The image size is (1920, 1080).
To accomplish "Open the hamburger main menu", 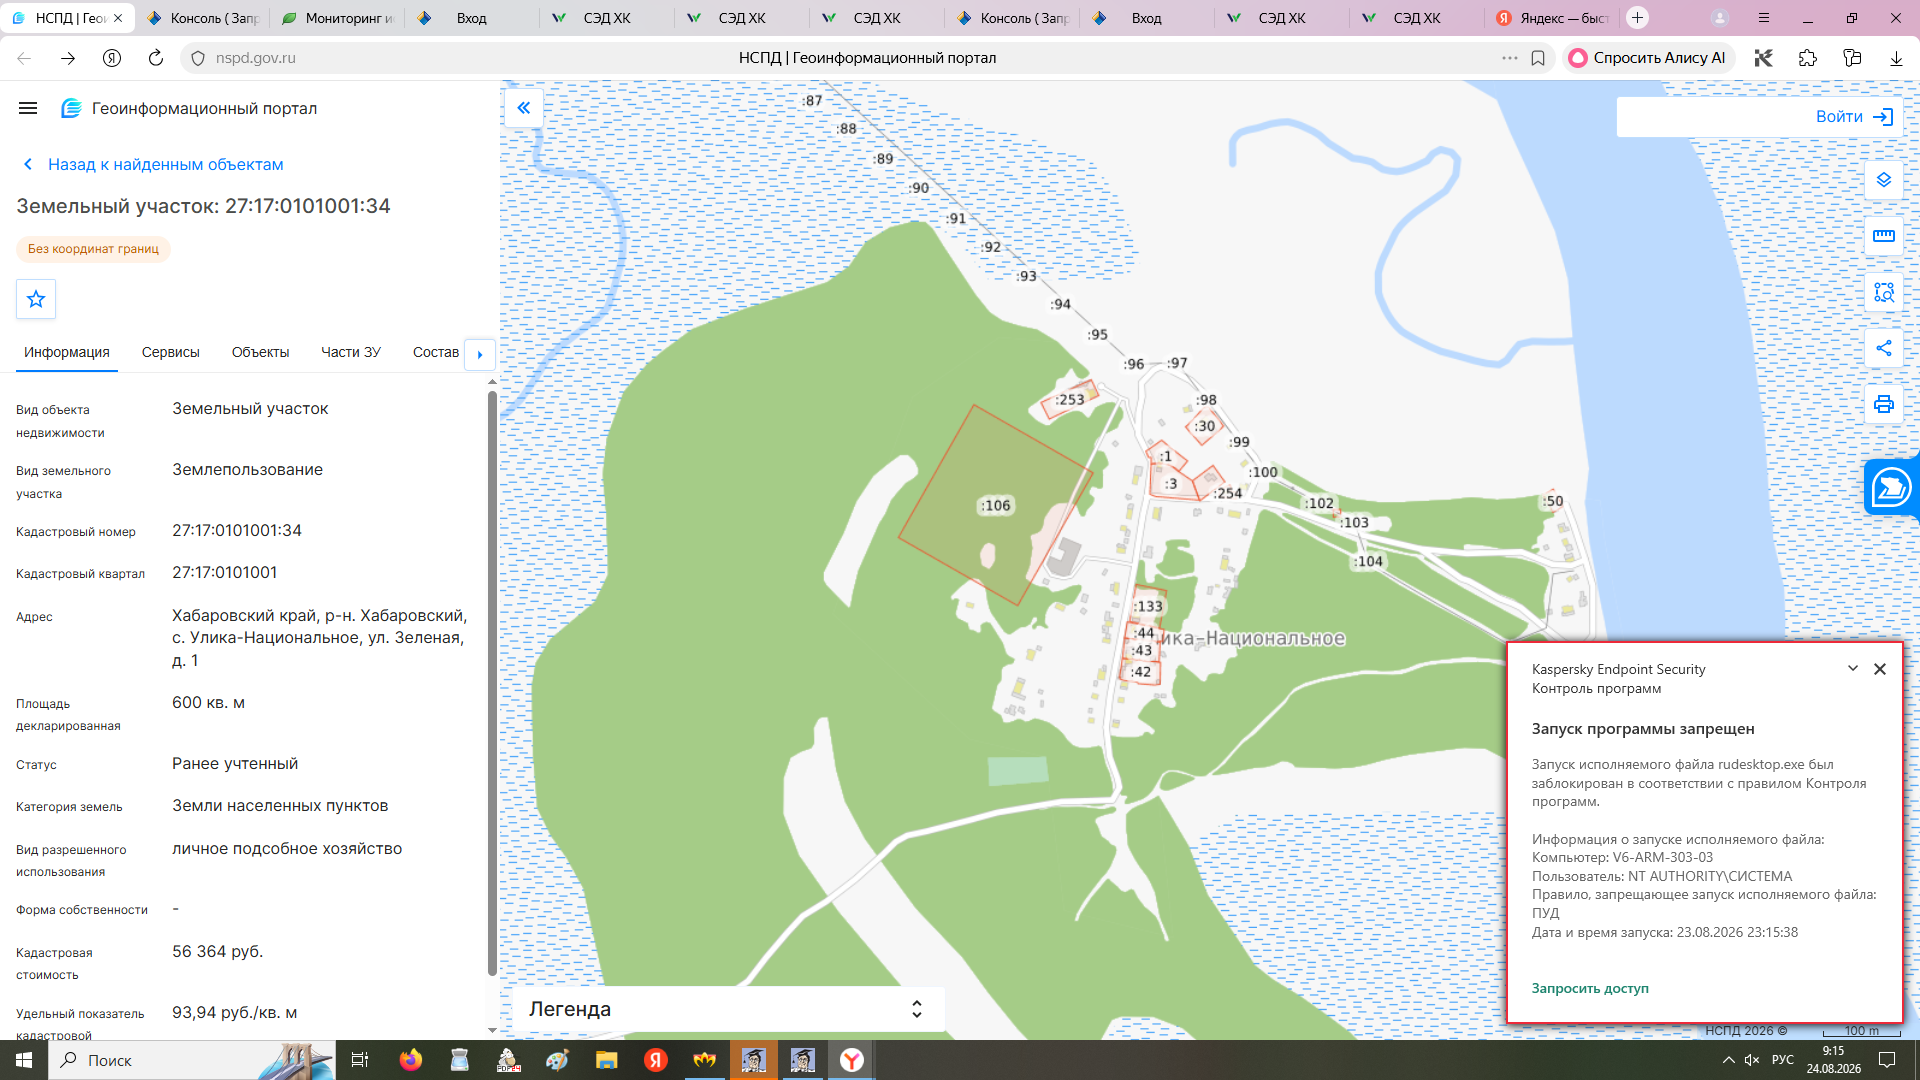I will pos(28,108).
